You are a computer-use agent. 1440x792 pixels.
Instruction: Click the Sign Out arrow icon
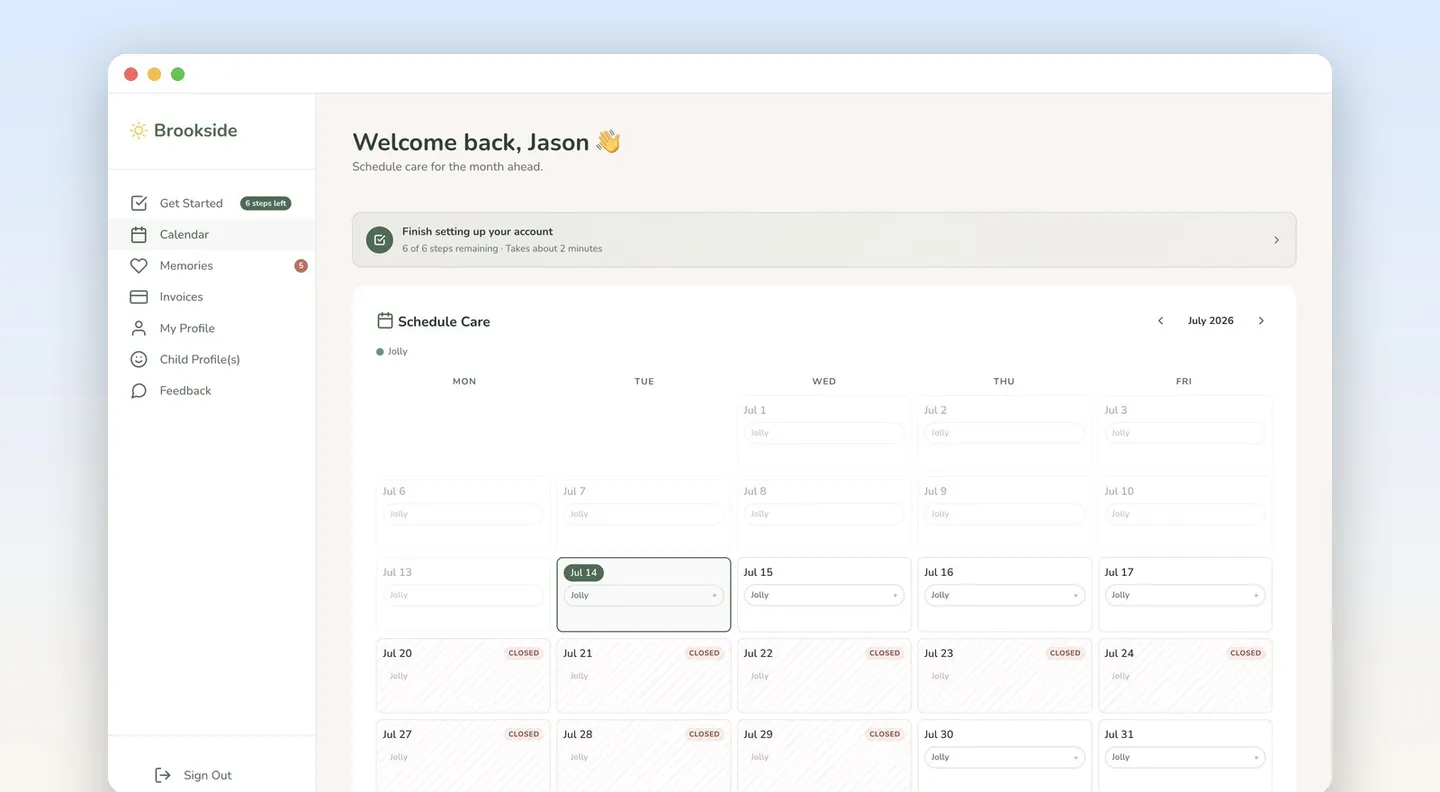pos(162,775)
